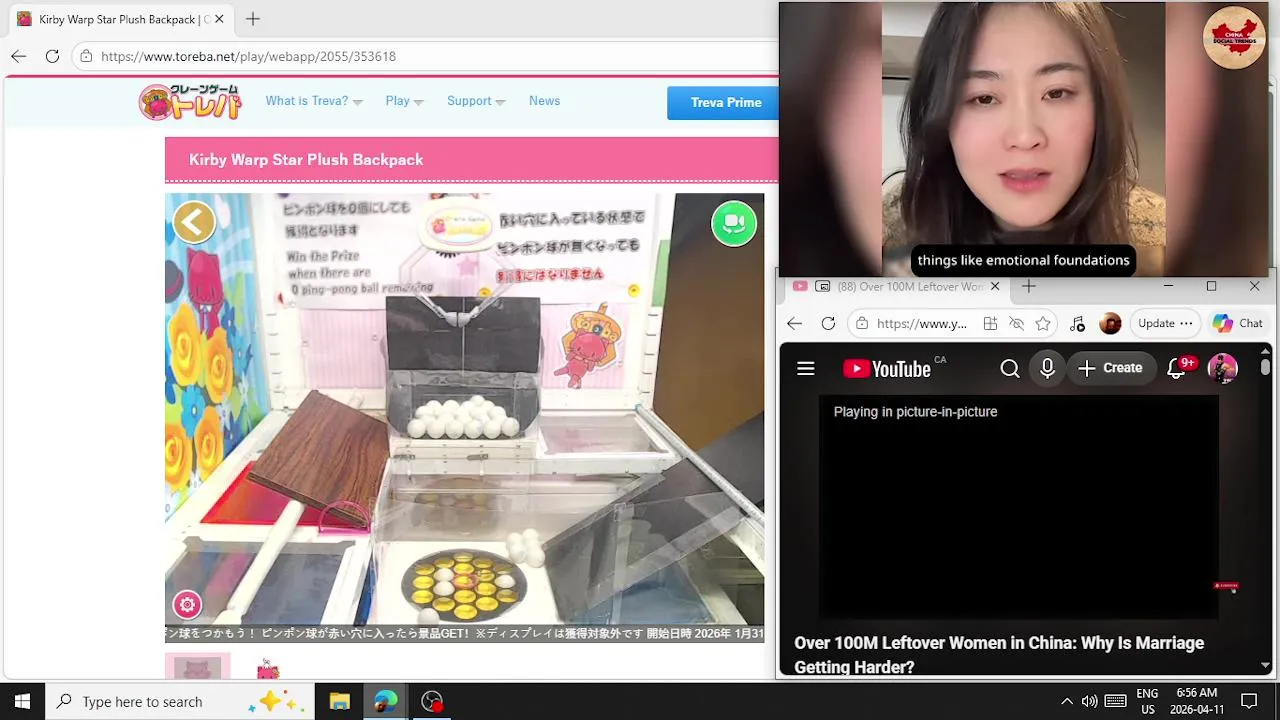
Task: Click the picture-in-picture video overlay
Action: [x=1024, y=138]
